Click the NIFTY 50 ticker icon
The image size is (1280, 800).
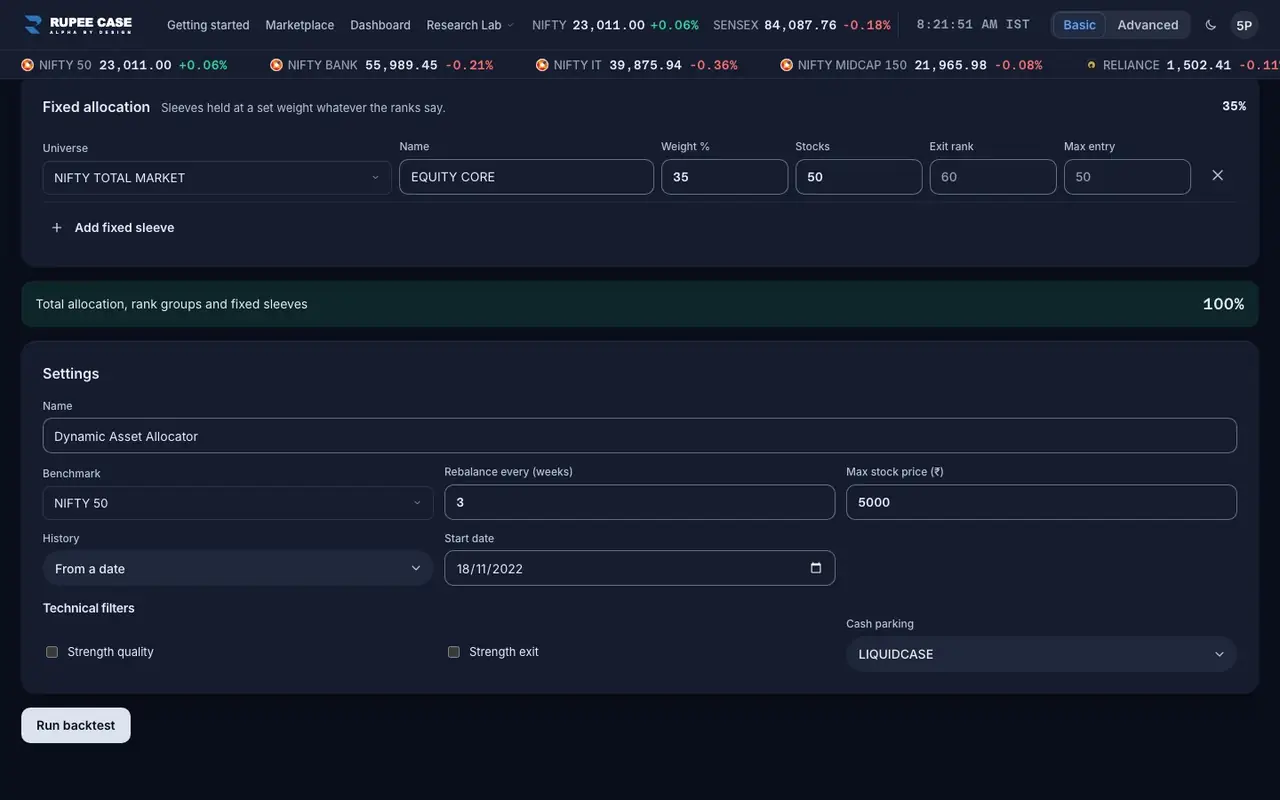(x=28, y=65)
